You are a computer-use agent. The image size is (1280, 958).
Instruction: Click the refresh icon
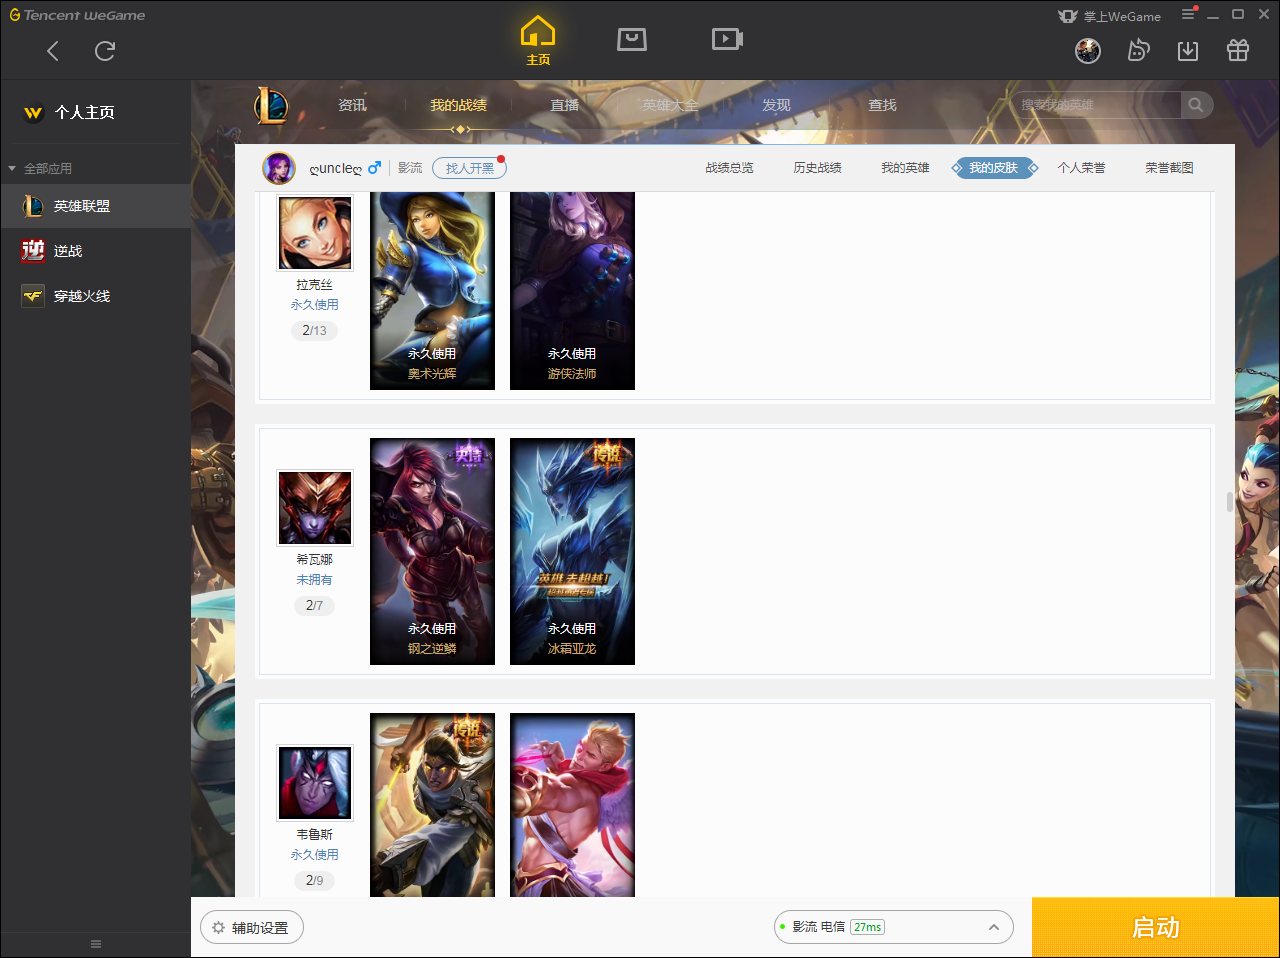point(105,51)
